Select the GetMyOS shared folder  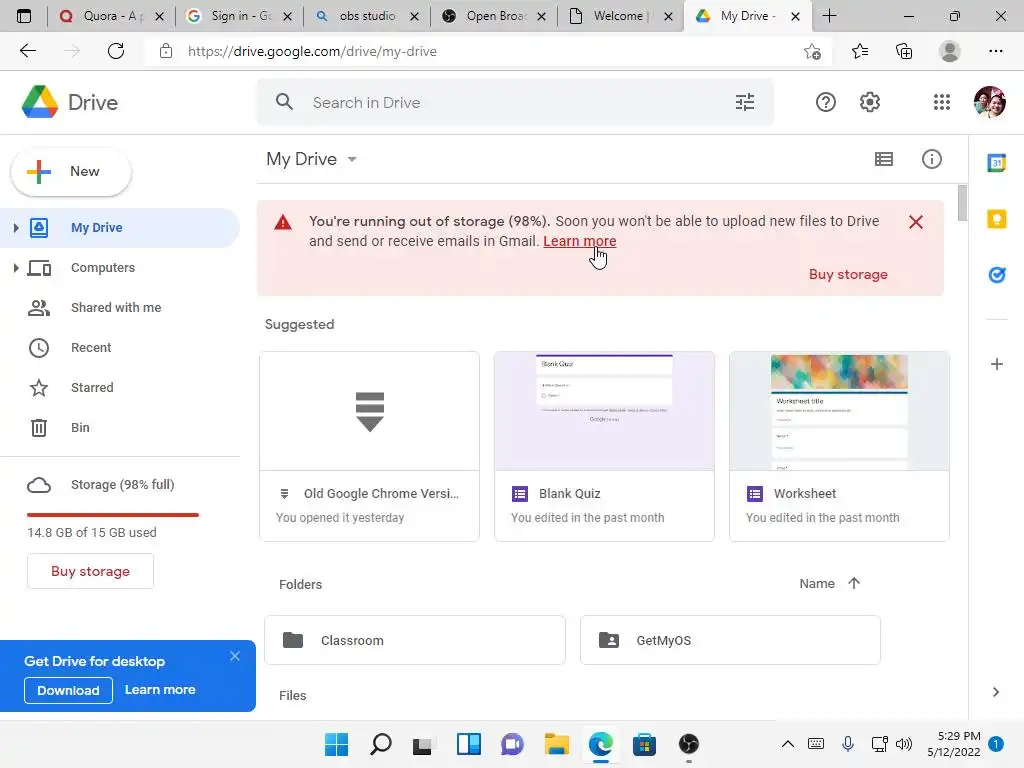(730, 640)
